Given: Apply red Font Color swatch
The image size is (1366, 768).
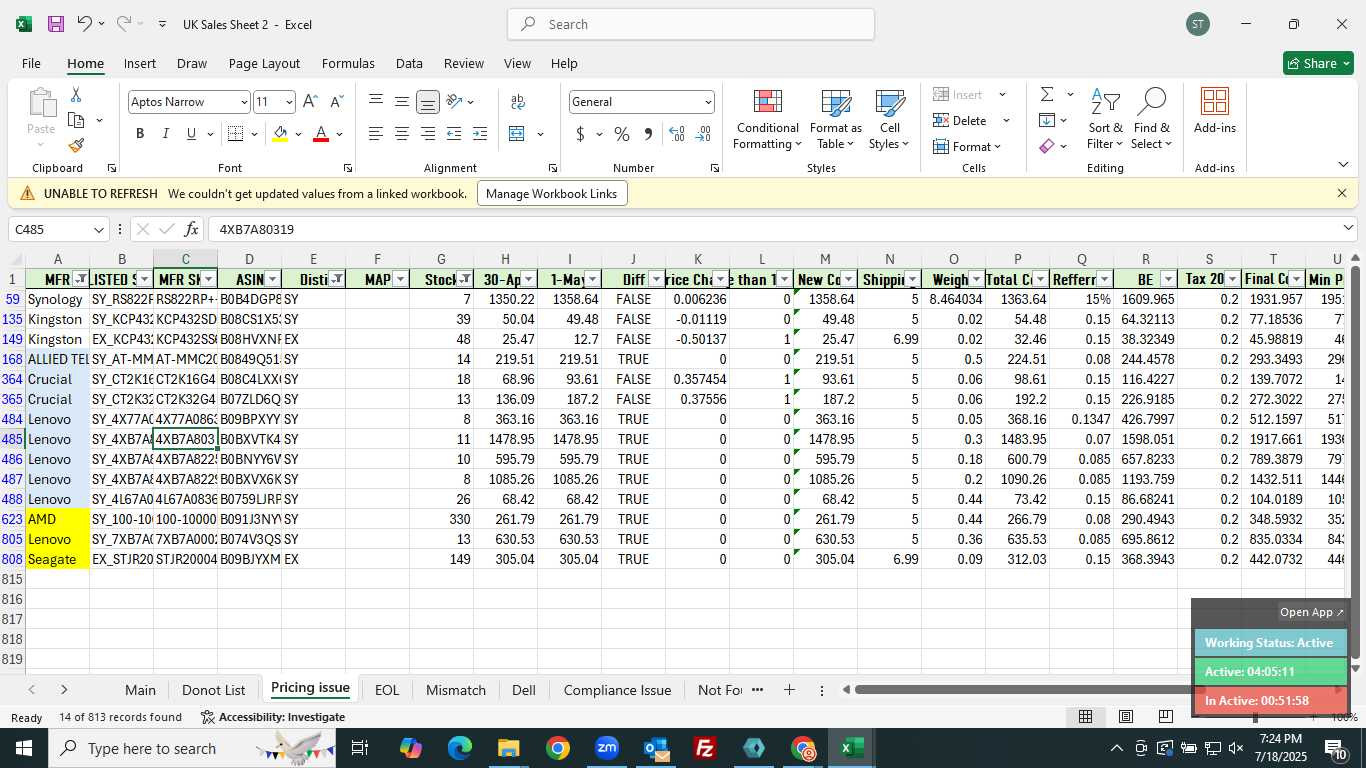Looking at the screenshot, I should [x=321, y=134].
